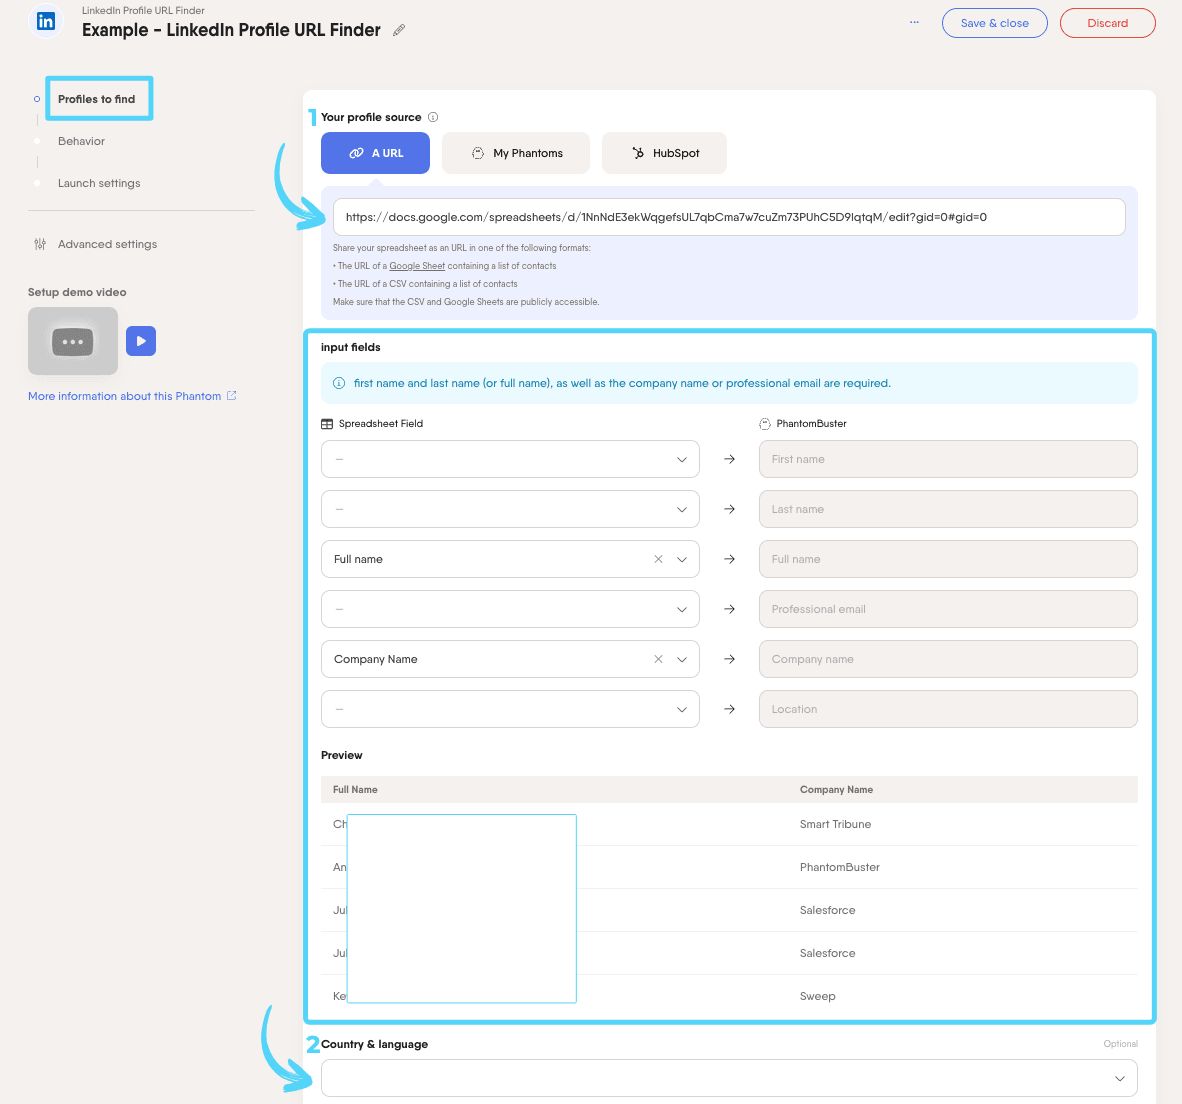Open Advanced settings
Image resolution: width=1182 pixels, height=1104 pixels.
[x=107, y=244]
